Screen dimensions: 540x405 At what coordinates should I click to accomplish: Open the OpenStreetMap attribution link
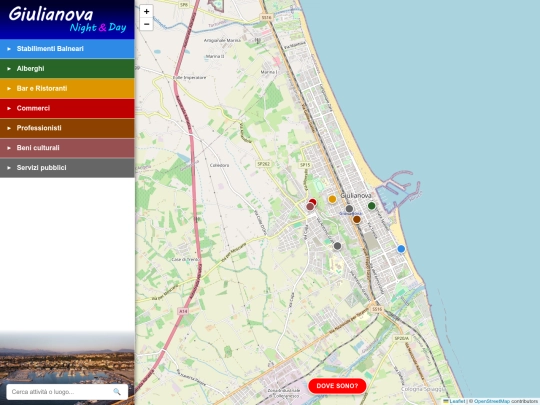[x=491, y=401]
